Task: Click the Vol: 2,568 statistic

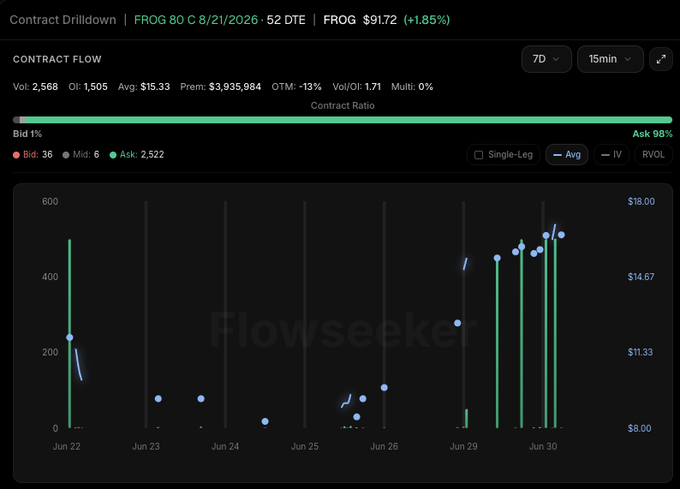Action: tap(35, 87)
